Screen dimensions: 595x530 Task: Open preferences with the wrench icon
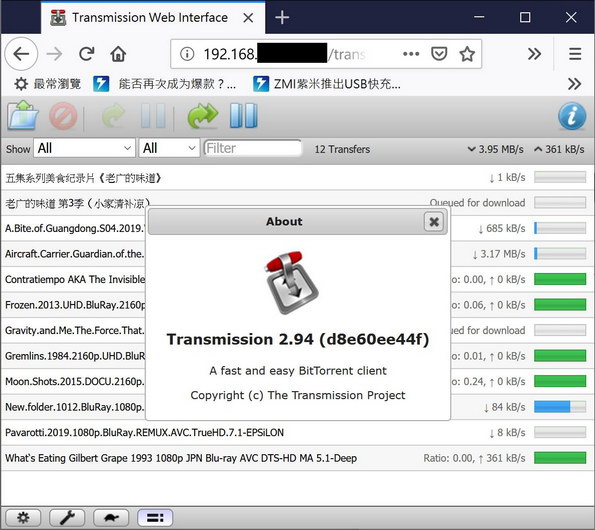[x=67, y=518]
